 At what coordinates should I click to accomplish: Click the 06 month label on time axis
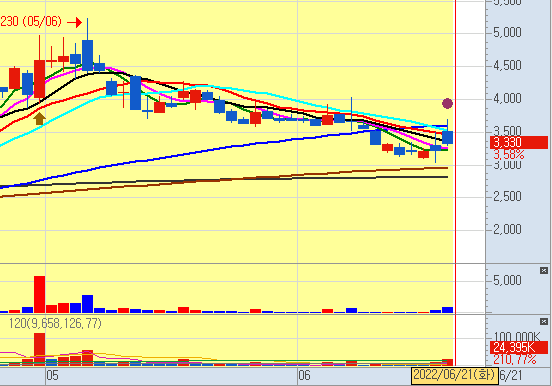tap(304, 375)
